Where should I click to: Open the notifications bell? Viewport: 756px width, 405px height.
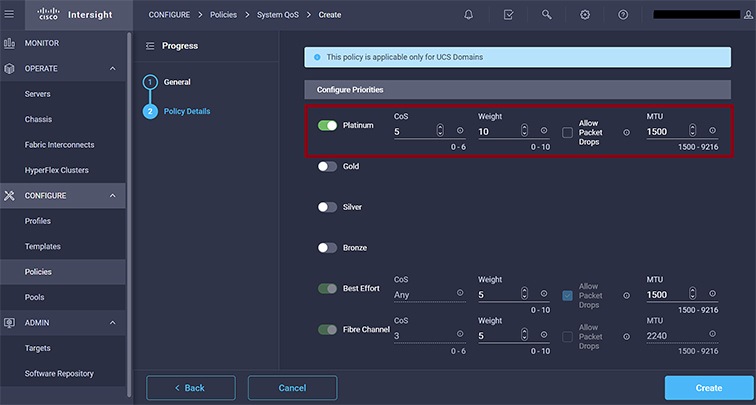coord(470,15)
